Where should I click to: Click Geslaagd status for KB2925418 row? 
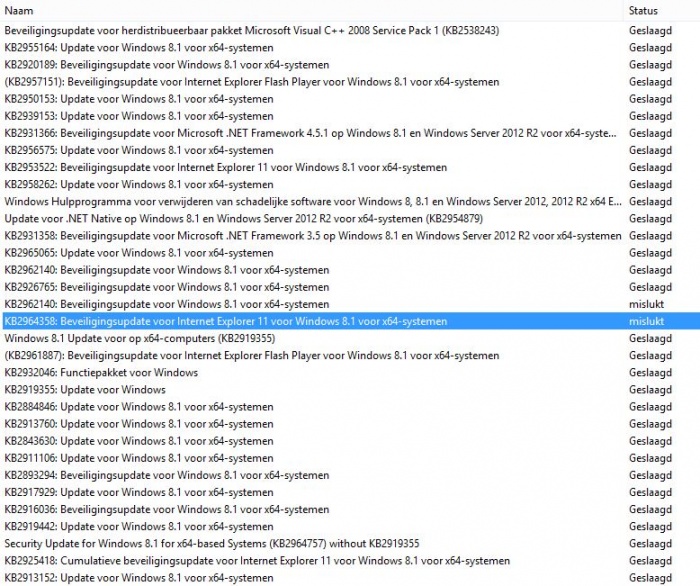tap(650, 561)
